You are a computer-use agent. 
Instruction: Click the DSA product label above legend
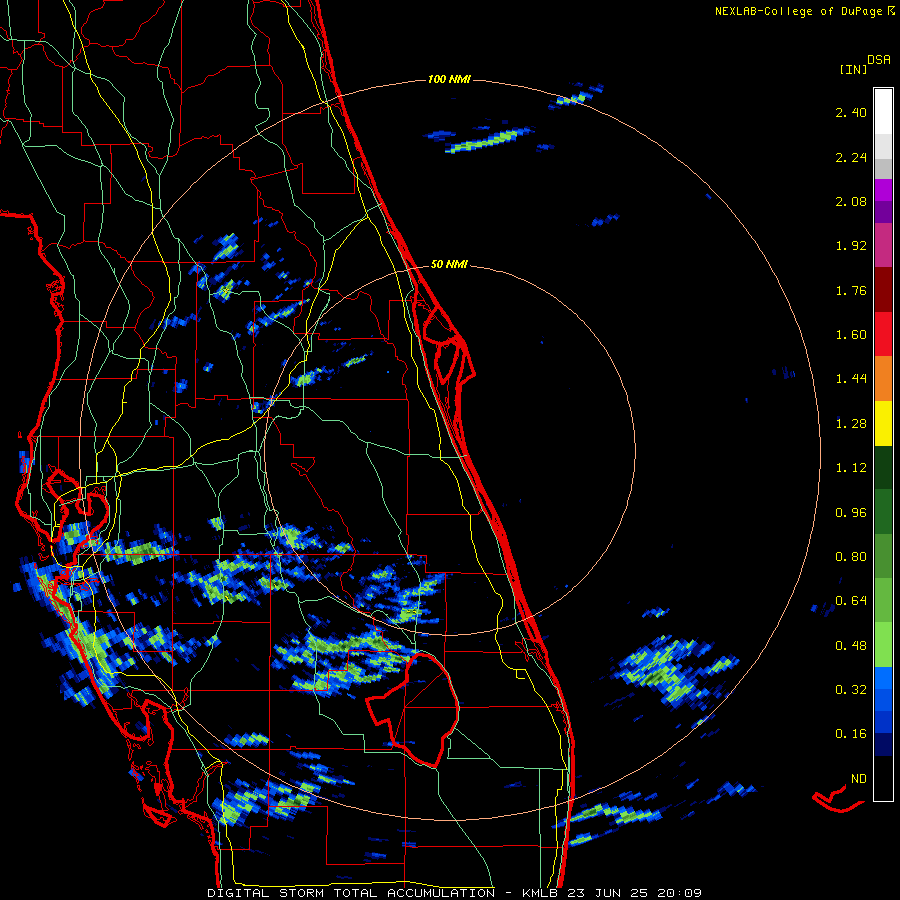click(x=879, y=60)
